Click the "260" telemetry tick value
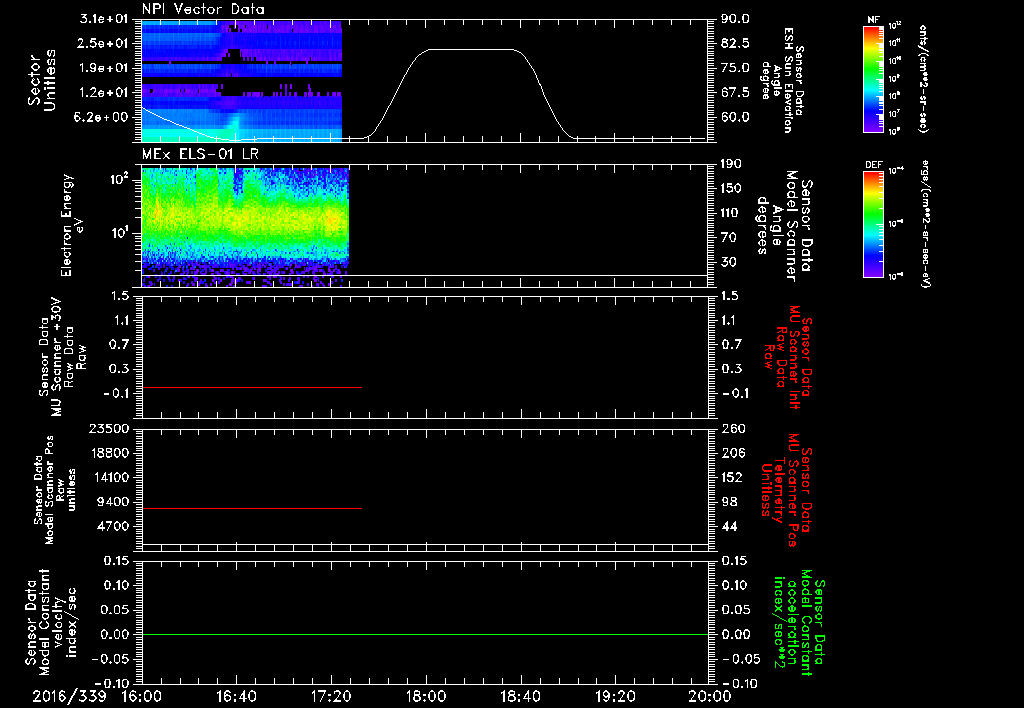The height and width of the screenshot is (708, 1024). coord(731,428)
